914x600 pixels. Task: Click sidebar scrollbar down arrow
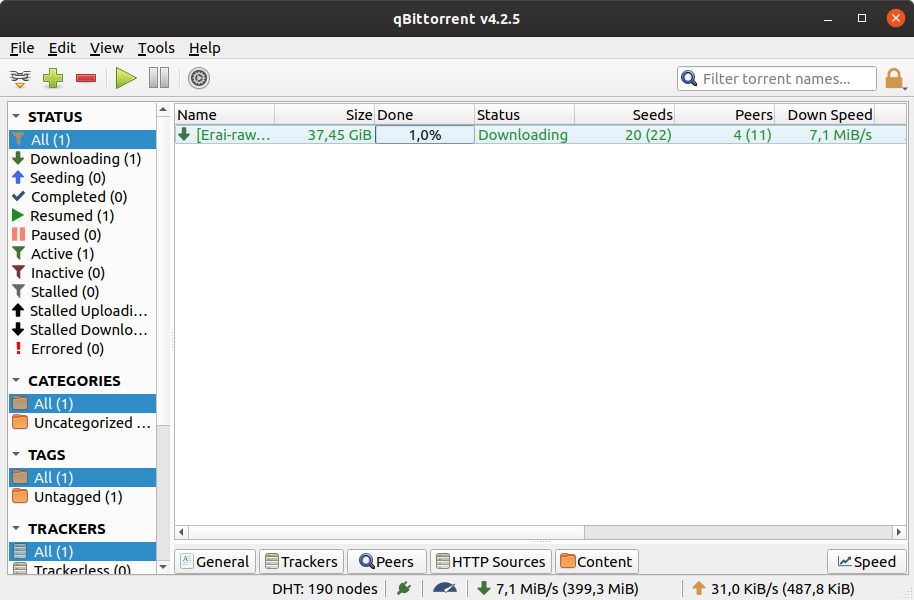click(163, 567)
